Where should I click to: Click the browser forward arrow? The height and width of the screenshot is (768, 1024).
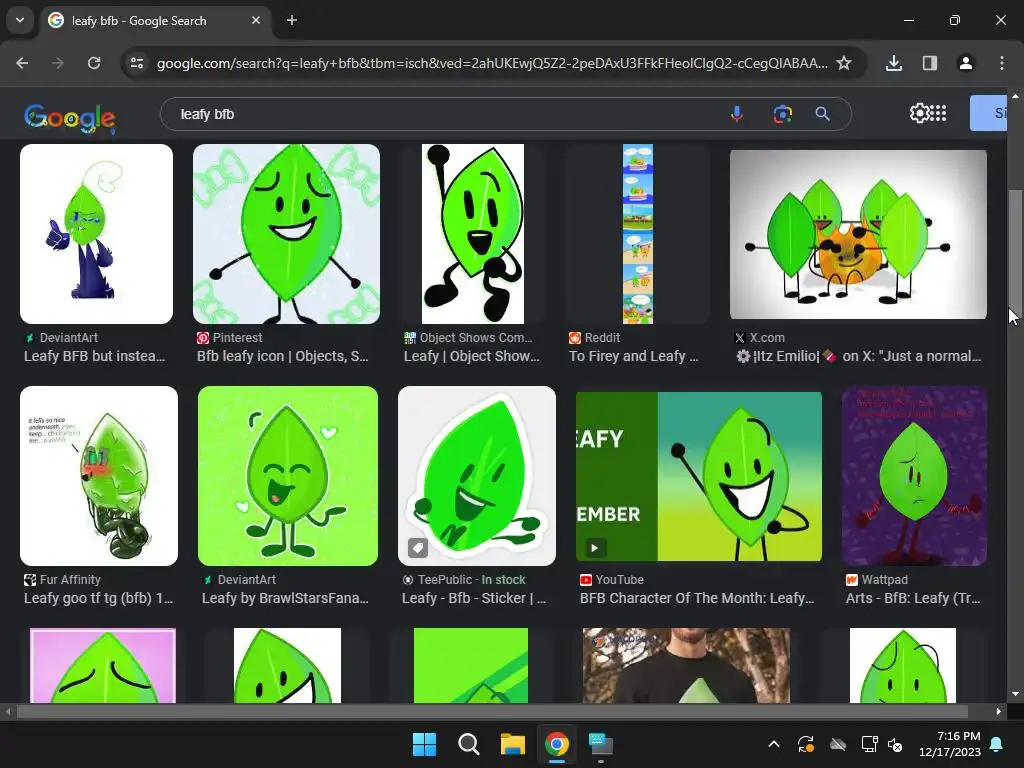coord(58,63)
